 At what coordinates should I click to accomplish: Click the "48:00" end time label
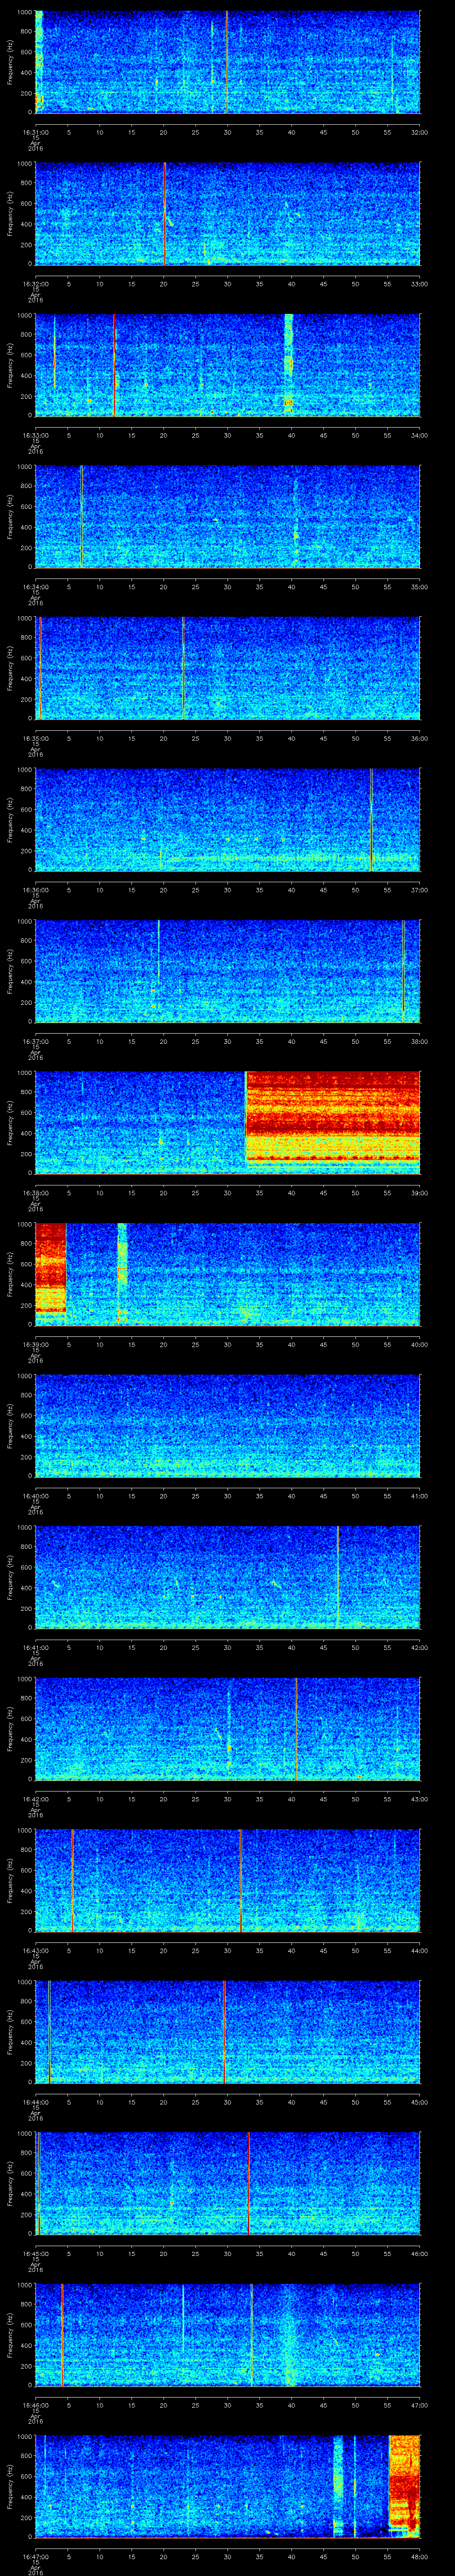tap(419, 2557)
